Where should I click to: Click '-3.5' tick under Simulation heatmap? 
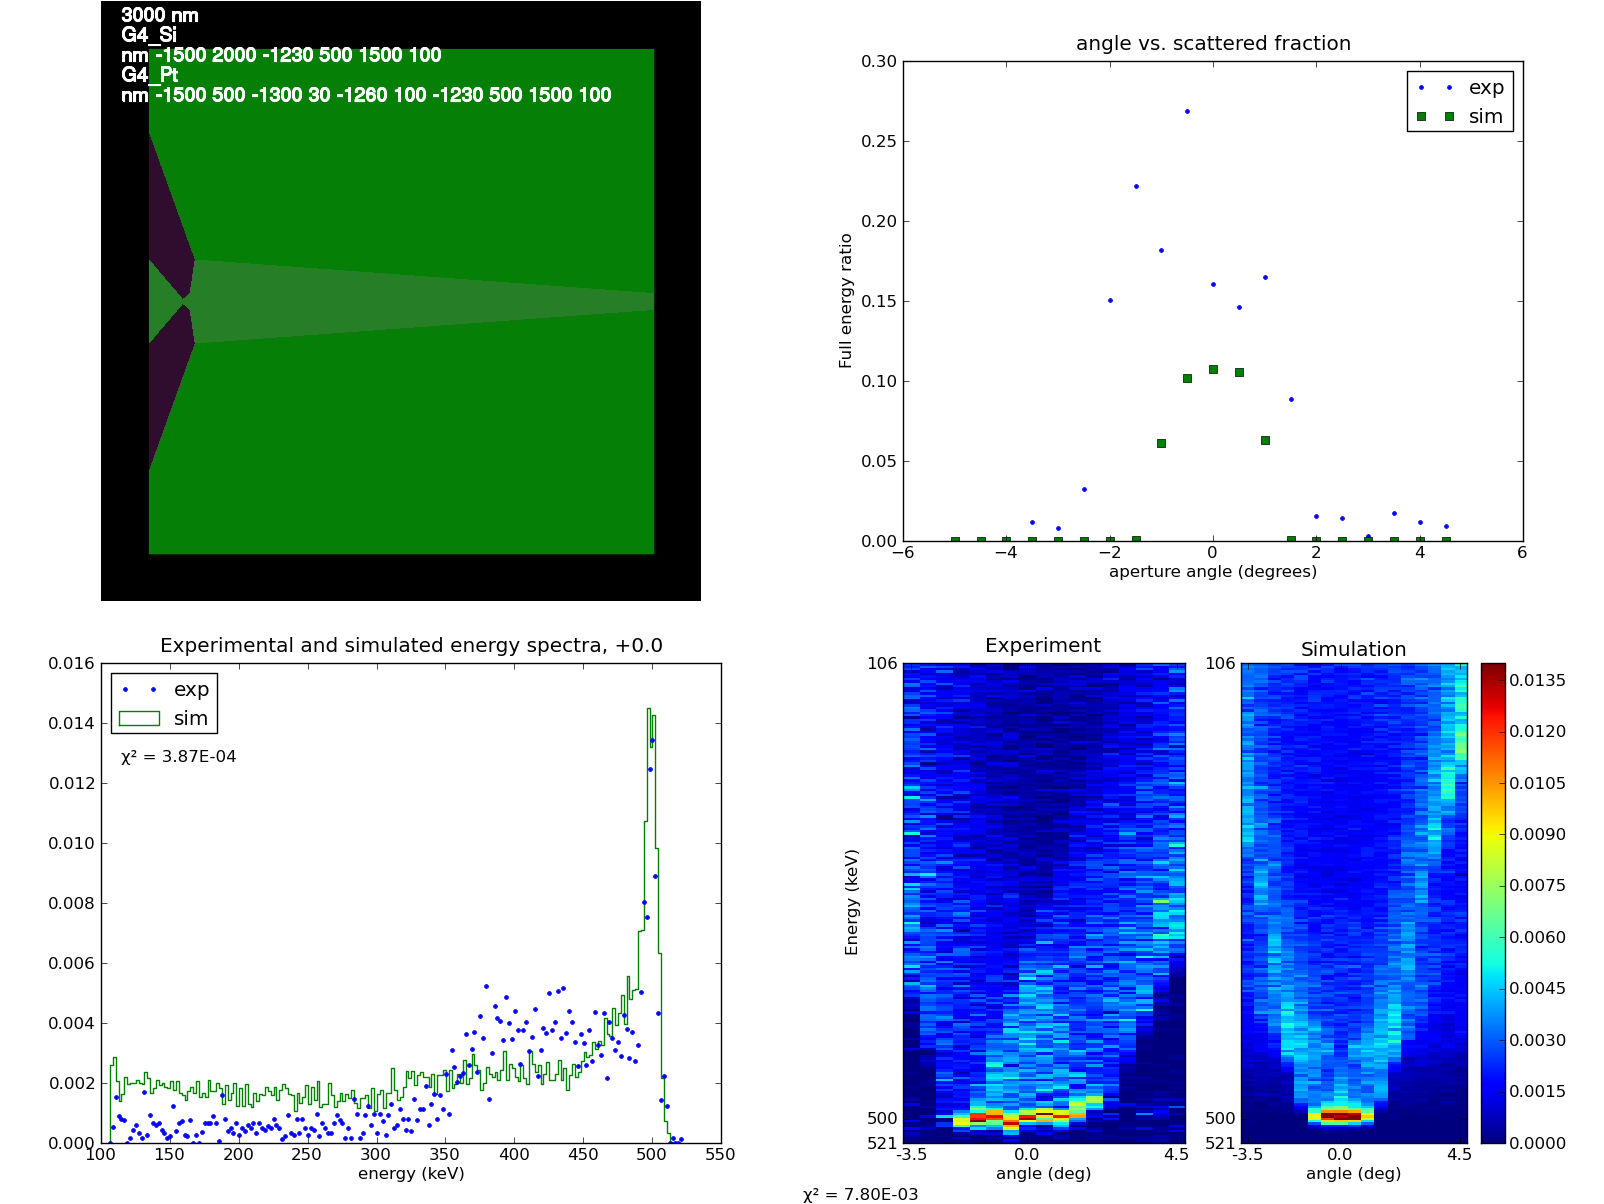click(x=1247, y=1154)
